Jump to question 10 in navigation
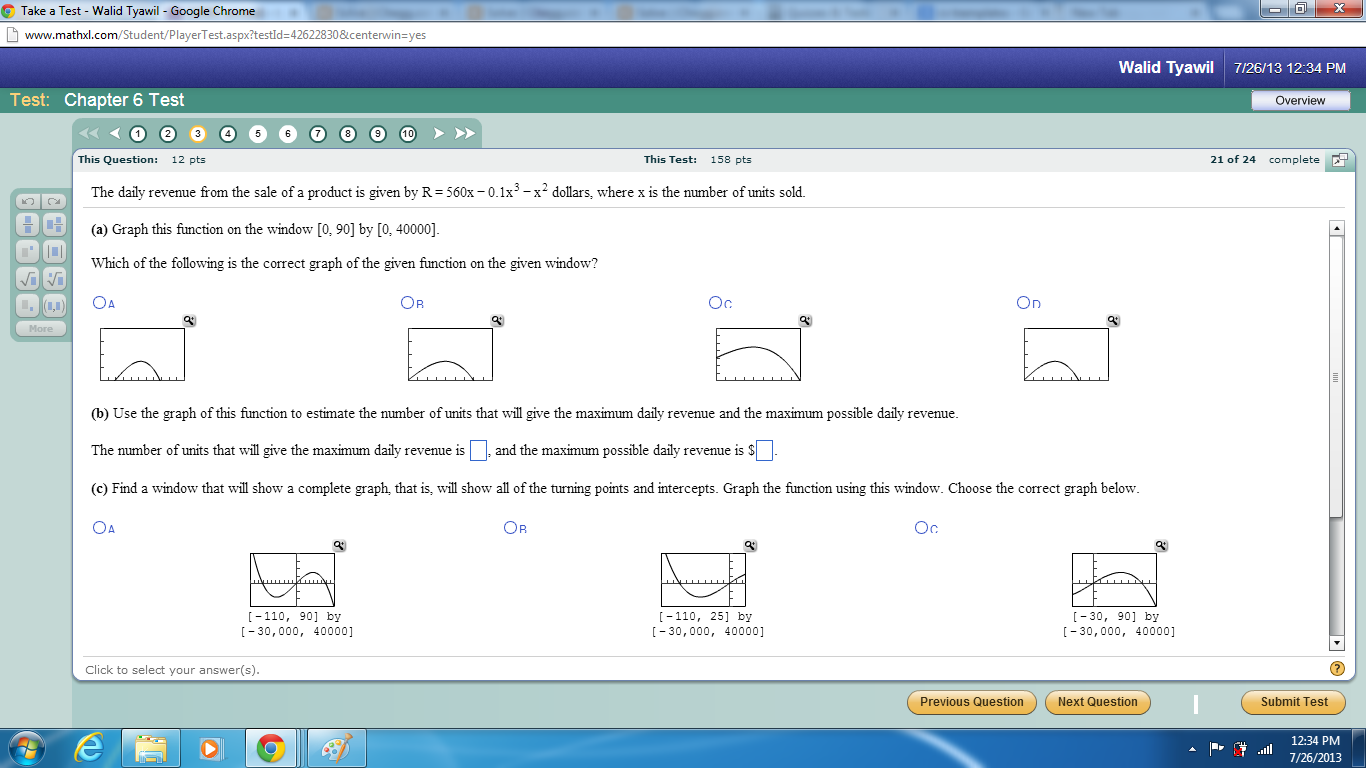1366x768 pixels. tap(407, 132)
